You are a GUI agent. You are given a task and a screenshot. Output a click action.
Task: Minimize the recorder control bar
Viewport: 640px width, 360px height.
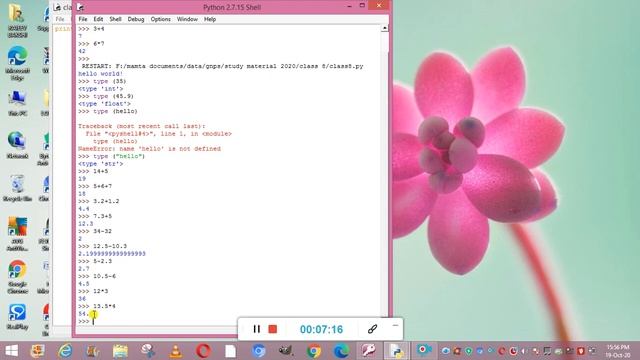[395, 325]
